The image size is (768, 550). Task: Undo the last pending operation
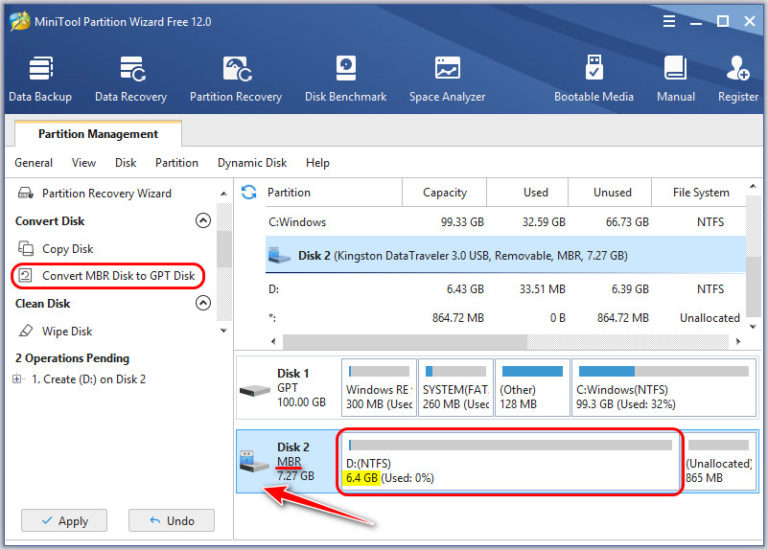[170, 521]
